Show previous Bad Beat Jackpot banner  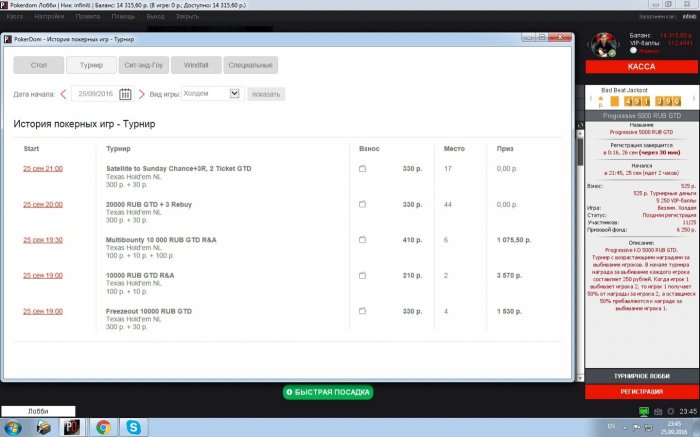pyautogui.click(x=590, y=98)
